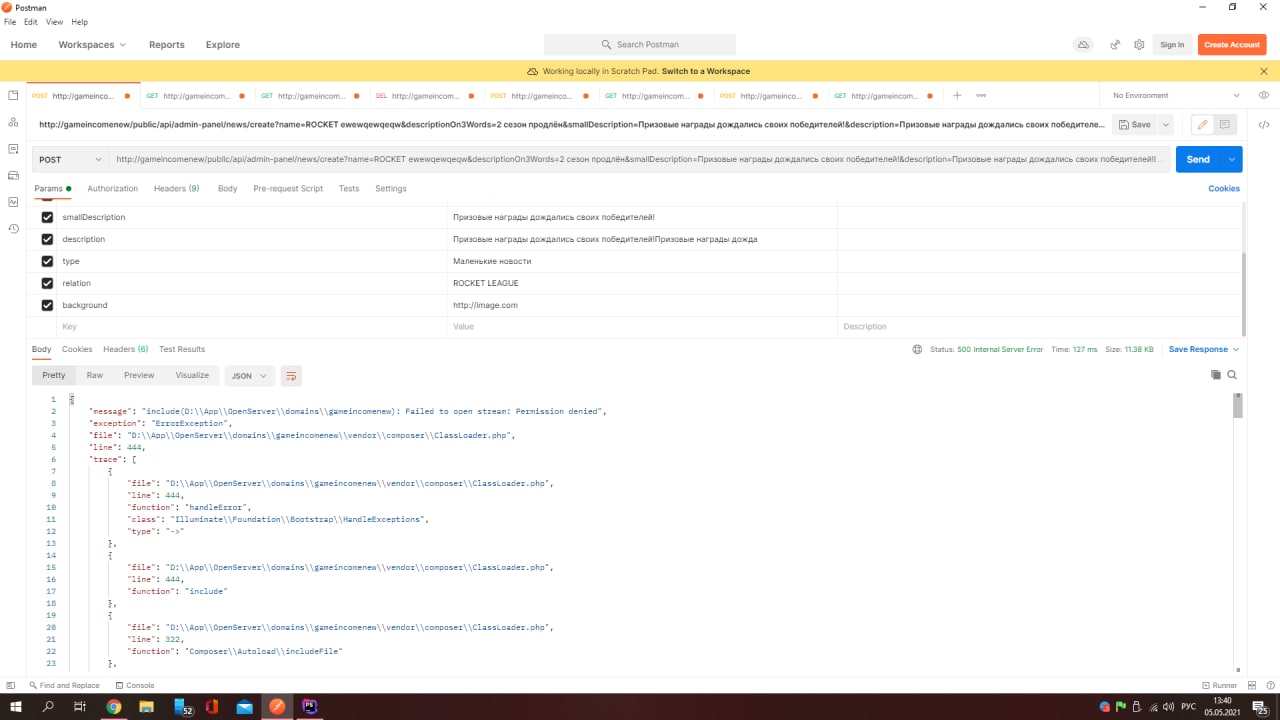
Task: Open the File menu
Action: click(10, 22)
